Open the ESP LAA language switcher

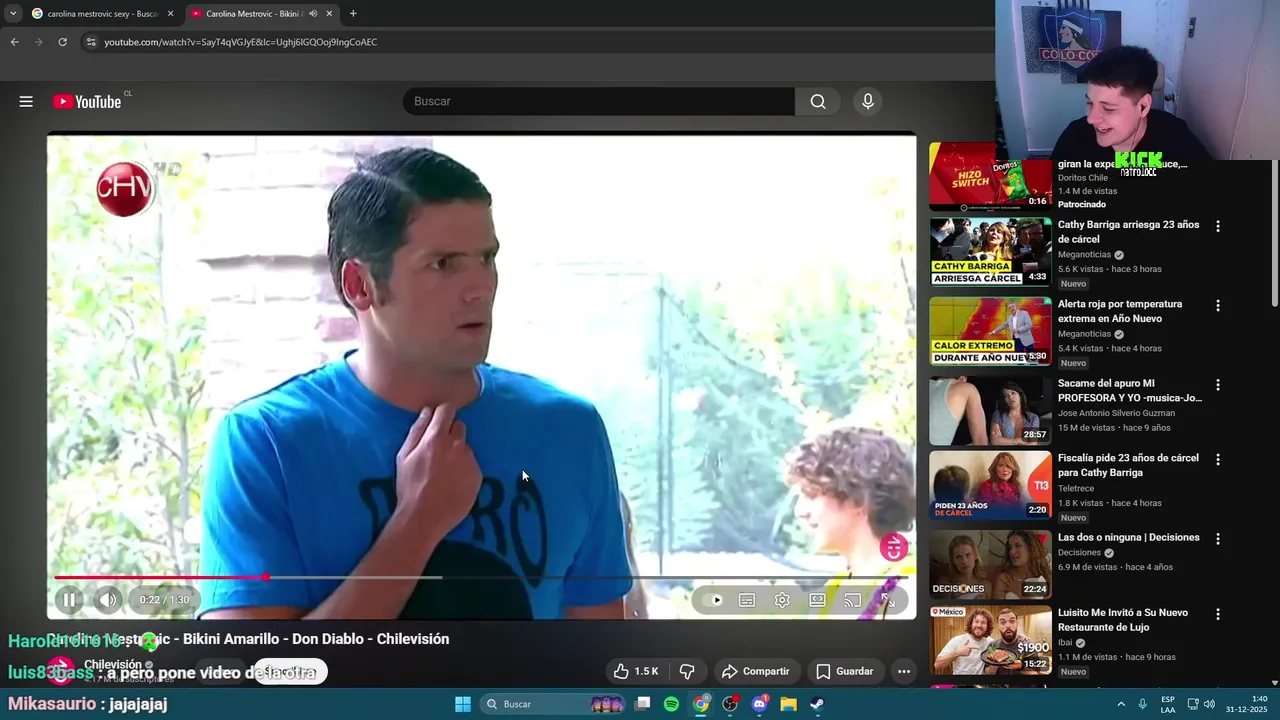(1168, 704)
